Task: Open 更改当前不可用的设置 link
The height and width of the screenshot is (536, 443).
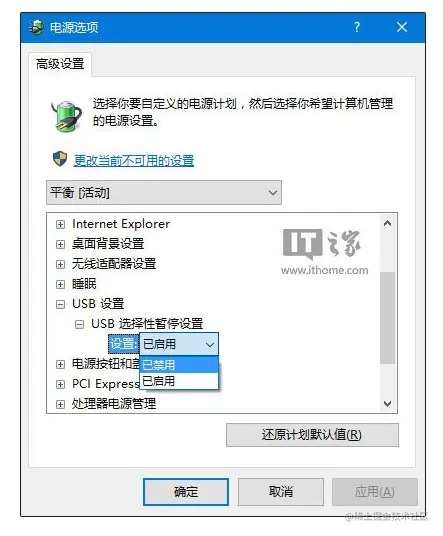Action: coord(134,160)
